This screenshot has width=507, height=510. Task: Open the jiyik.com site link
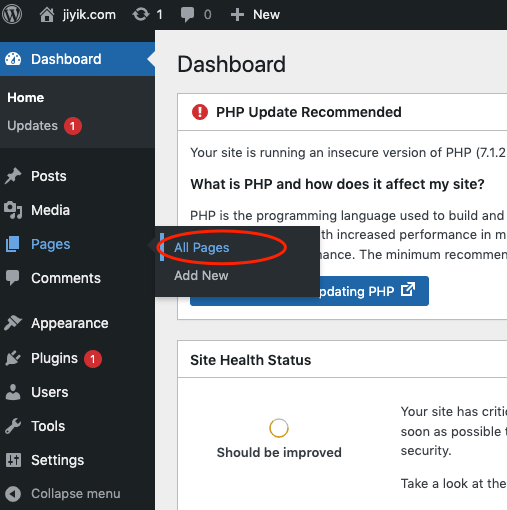[x=89, y=15]
